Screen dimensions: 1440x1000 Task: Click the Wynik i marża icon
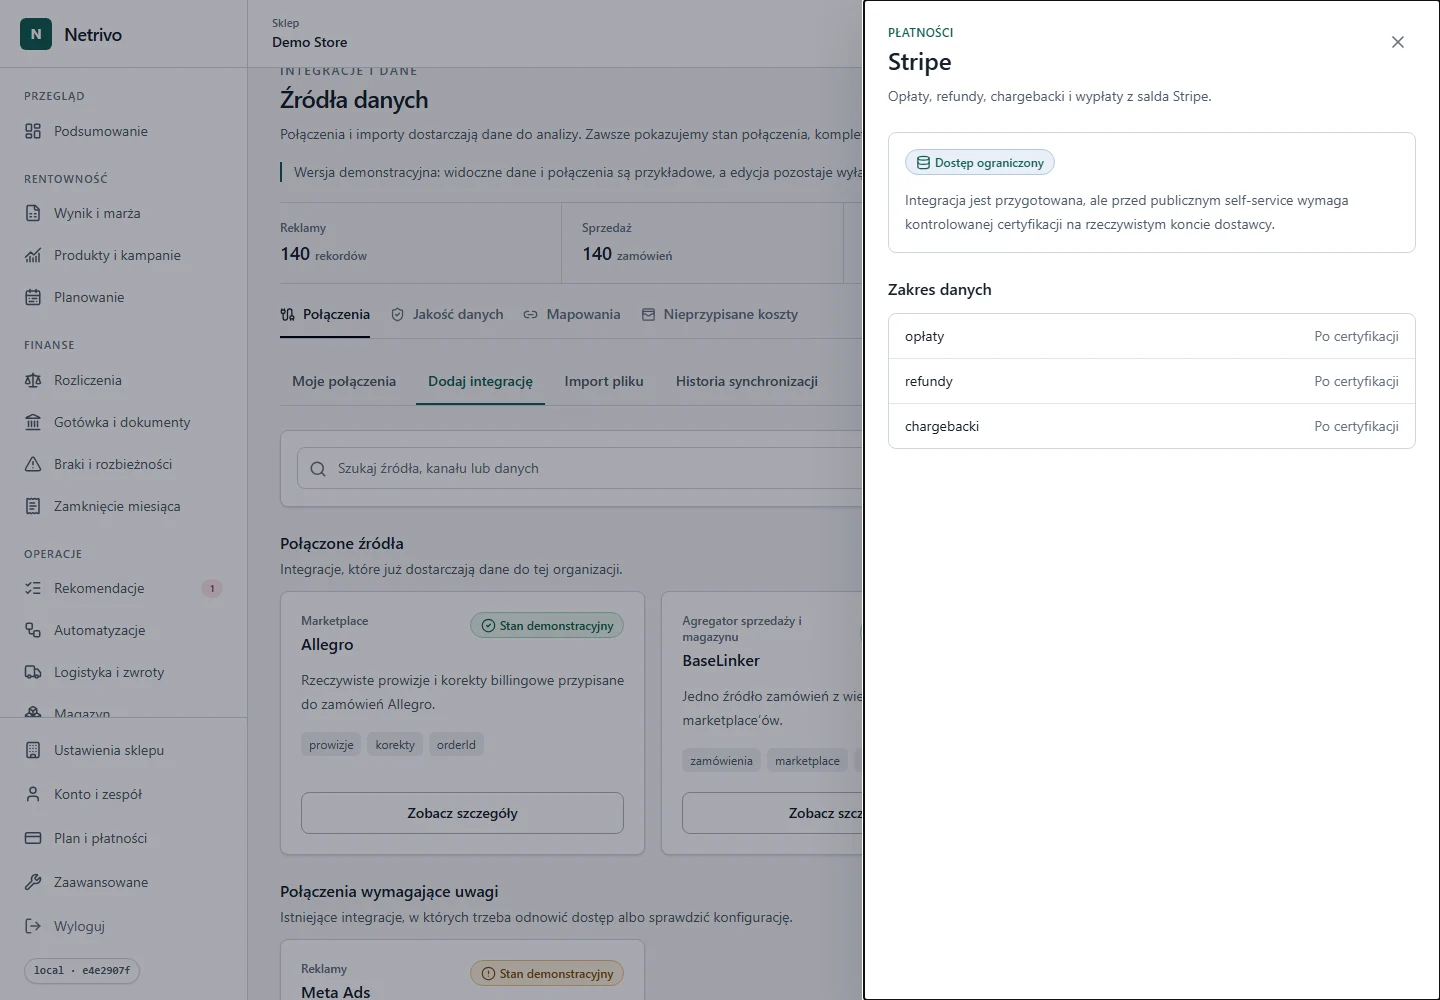tap(33, 213)
